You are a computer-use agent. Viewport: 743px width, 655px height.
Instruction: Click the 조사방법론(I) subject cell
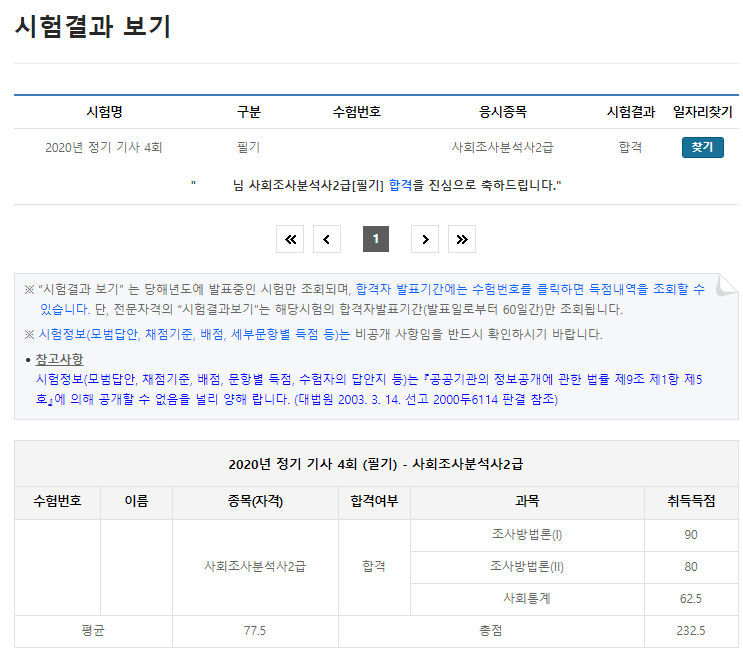coord(527,535)
